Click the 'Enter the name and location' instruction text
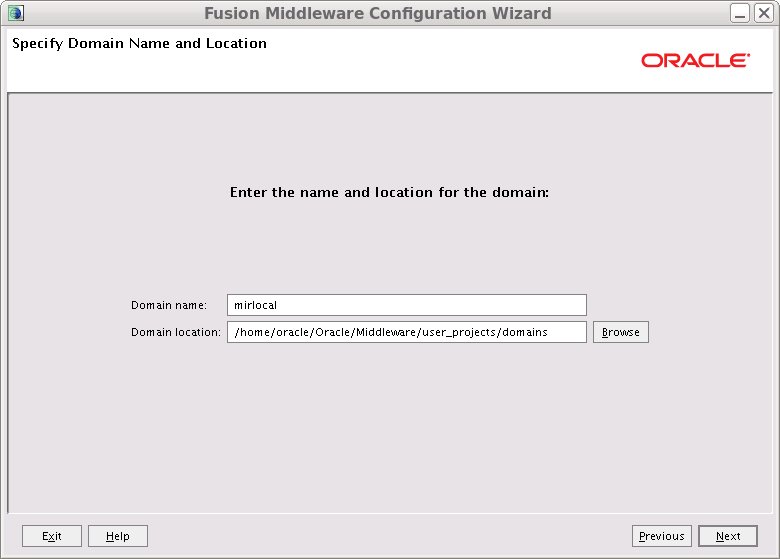780x559 pixels. click(389, 192)
